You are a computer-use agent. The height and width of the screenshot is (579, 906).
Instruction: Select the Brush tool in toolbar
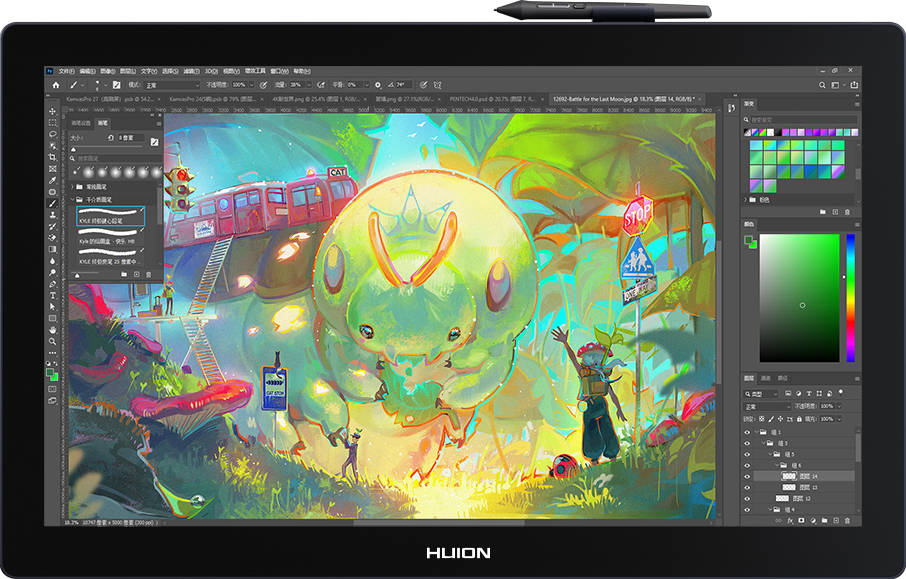[53, 203]
